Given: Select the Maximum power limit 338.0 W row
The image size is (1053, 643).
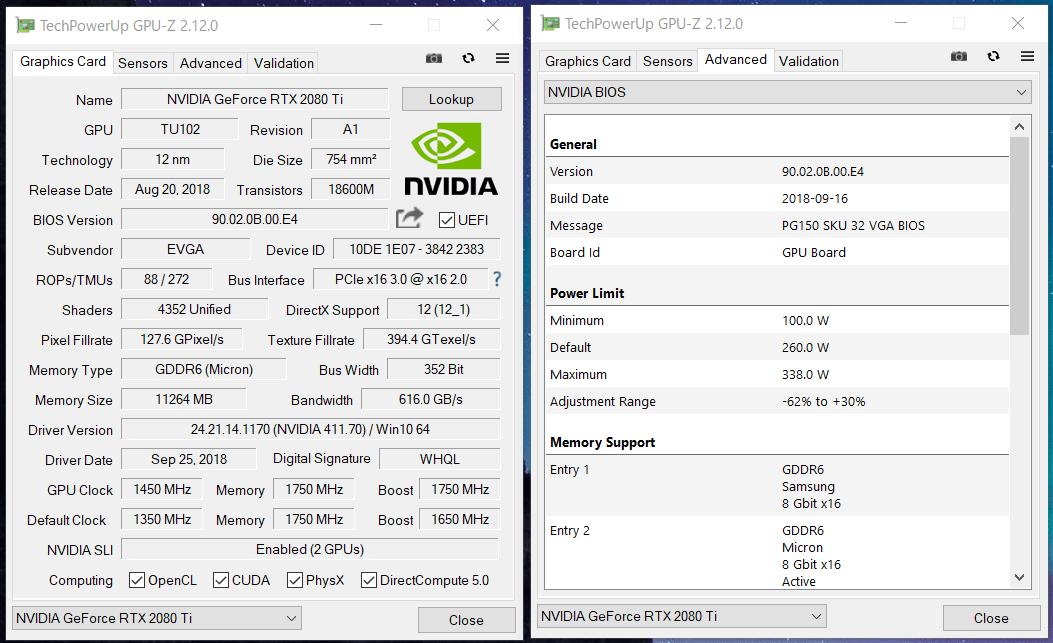Looking at the screenshot, I should pyautogui.click(x=777, y=374).
